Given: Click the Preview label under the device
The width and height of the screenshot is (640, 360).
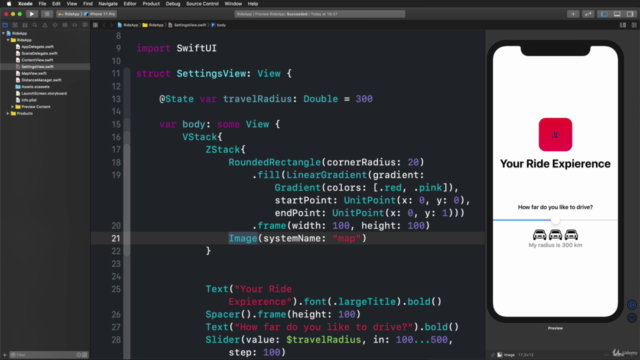Looking at the screenshot, I should [555, 328].
